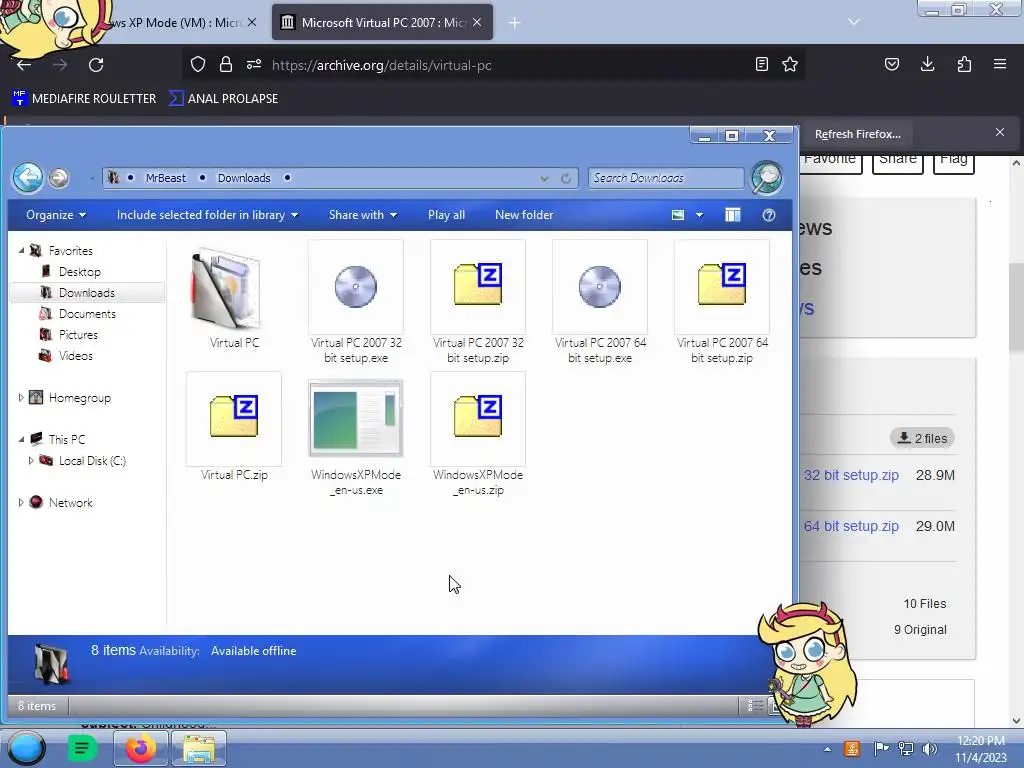Bookmark page with star icon
Screen dimensions: 1024x768
pos(790,65)
